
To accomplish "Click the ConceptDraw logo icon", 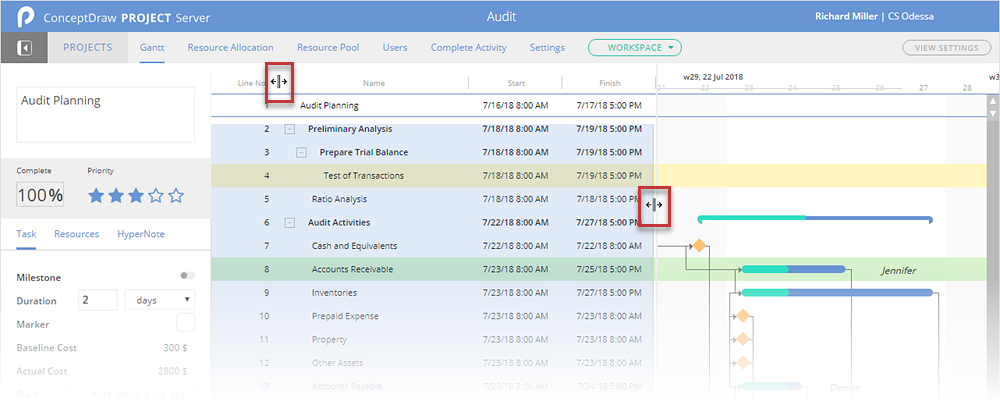I will pos(25,17).
